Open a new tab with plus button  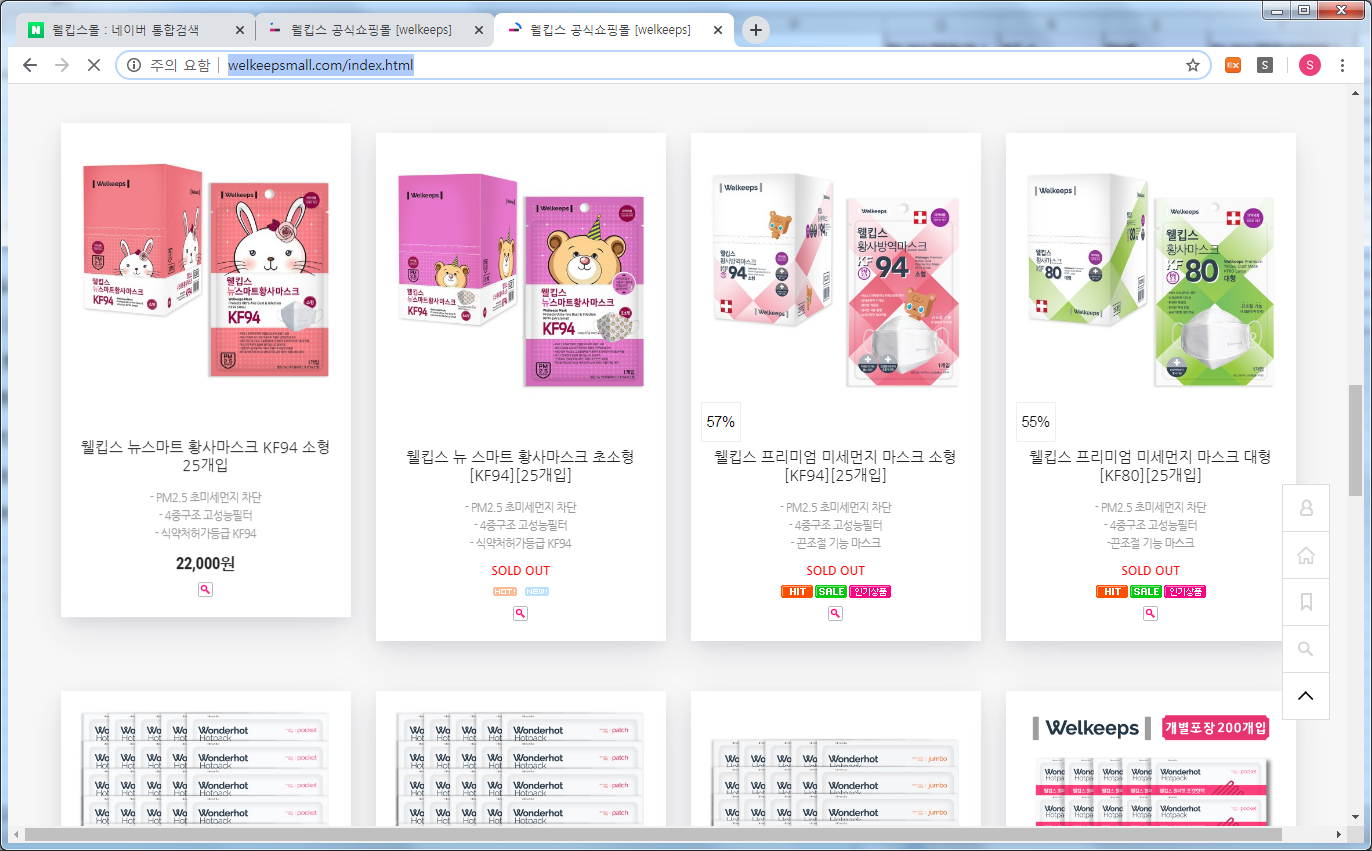(x=756, y=30)
